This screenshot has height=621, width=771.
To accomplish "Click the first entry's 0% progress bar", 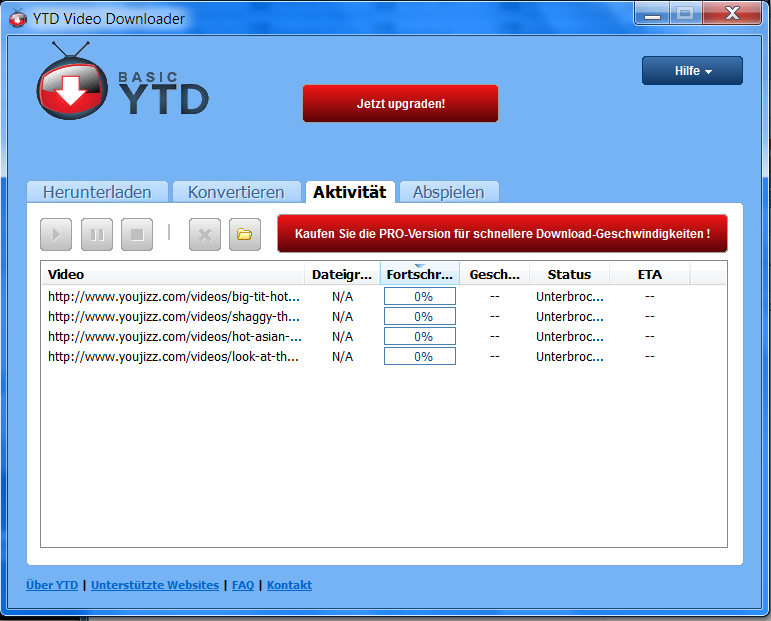I will tap(420, 296).
